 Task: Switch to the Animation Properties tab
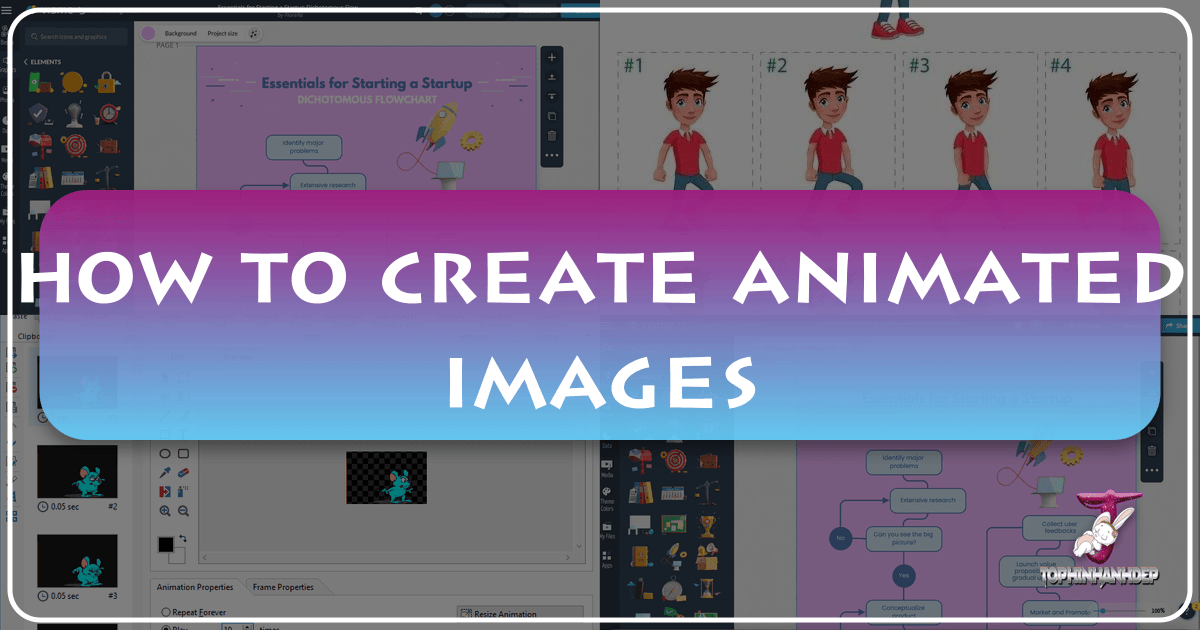tap(196, 586)
